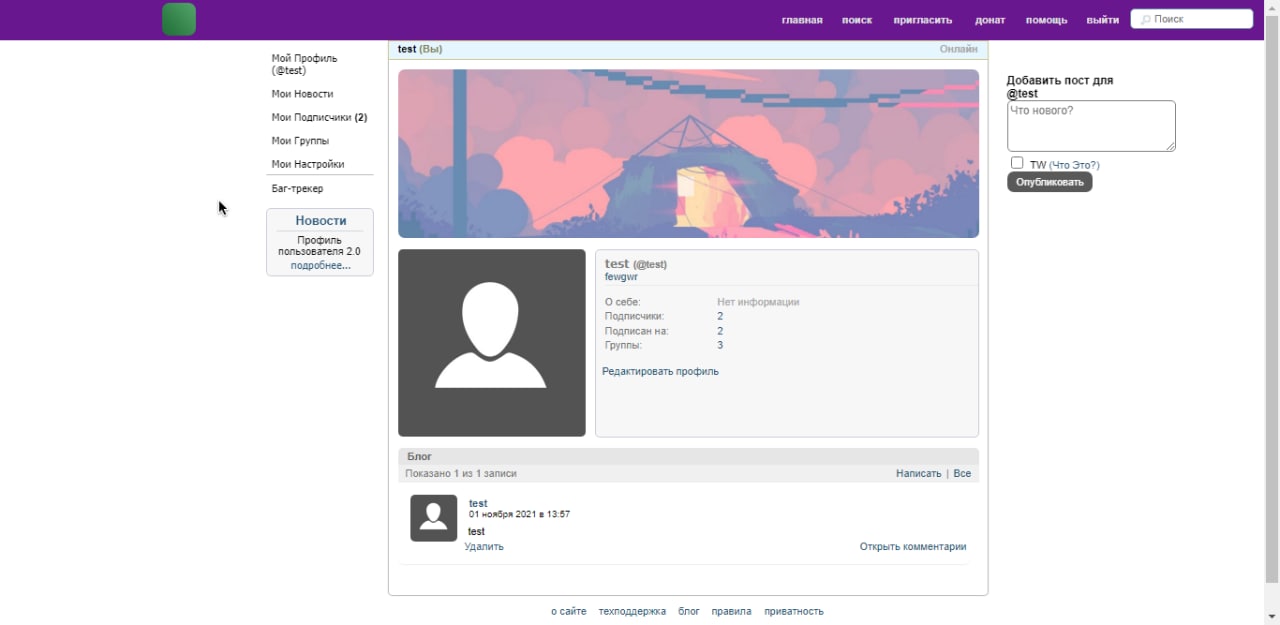Click the page vertical scrollbar thumb
This screenshot has width=1280, height=625.
coord(1272,300)
